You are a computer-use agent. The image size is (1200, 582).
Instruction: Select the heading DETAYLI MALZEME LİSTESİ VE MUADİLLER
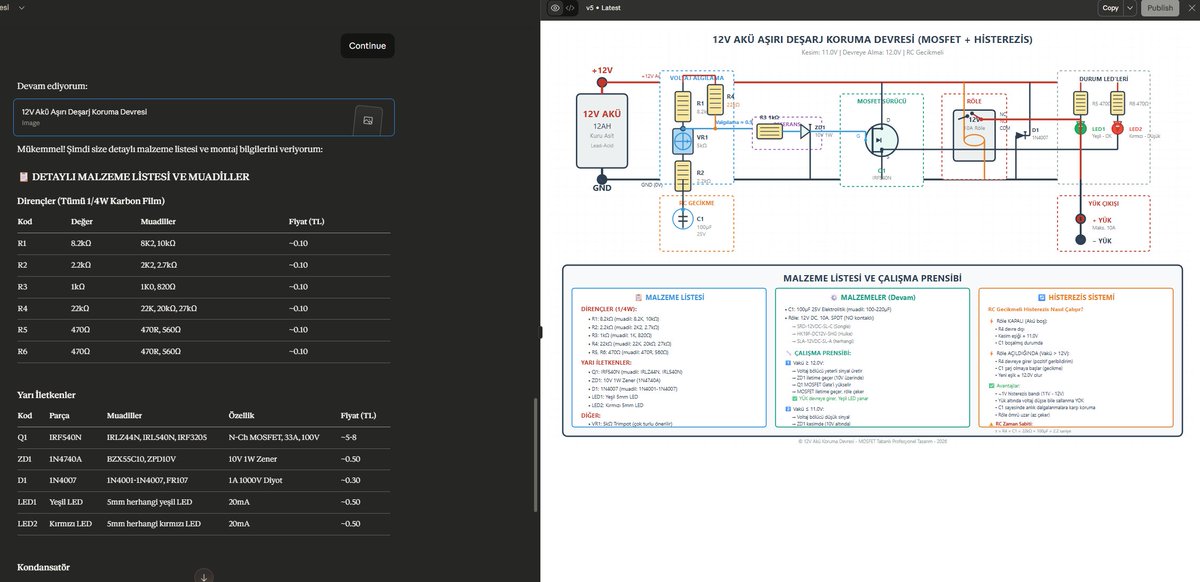tap(141, 177)
